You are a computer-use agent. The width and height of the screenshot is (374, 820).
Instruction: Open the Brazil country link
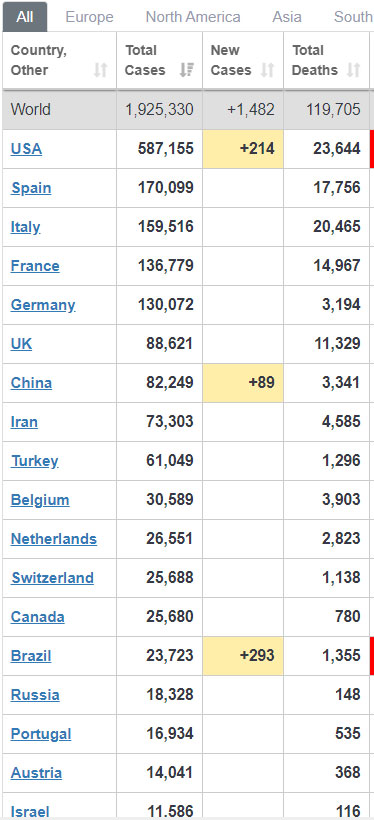[31, 656]
